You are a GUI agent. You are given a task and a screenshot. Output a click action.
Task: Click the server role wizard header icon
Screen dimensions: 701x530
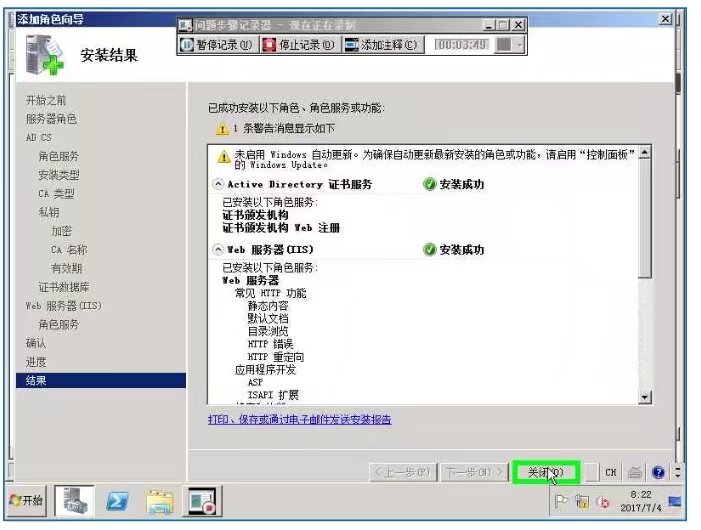[44, 55]
